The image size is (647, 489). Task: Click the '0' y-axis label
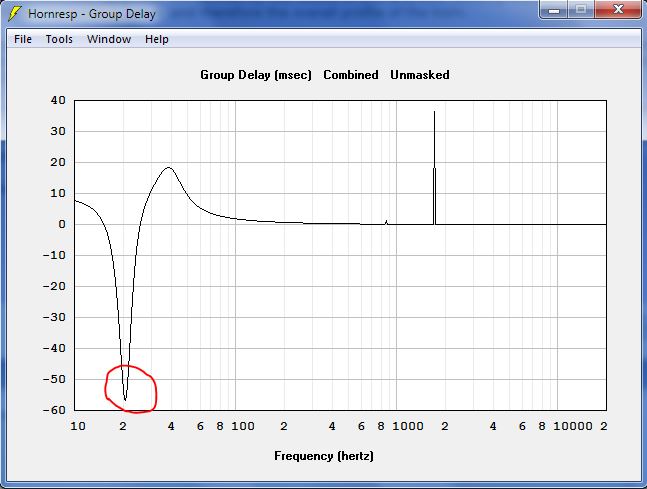62,224
